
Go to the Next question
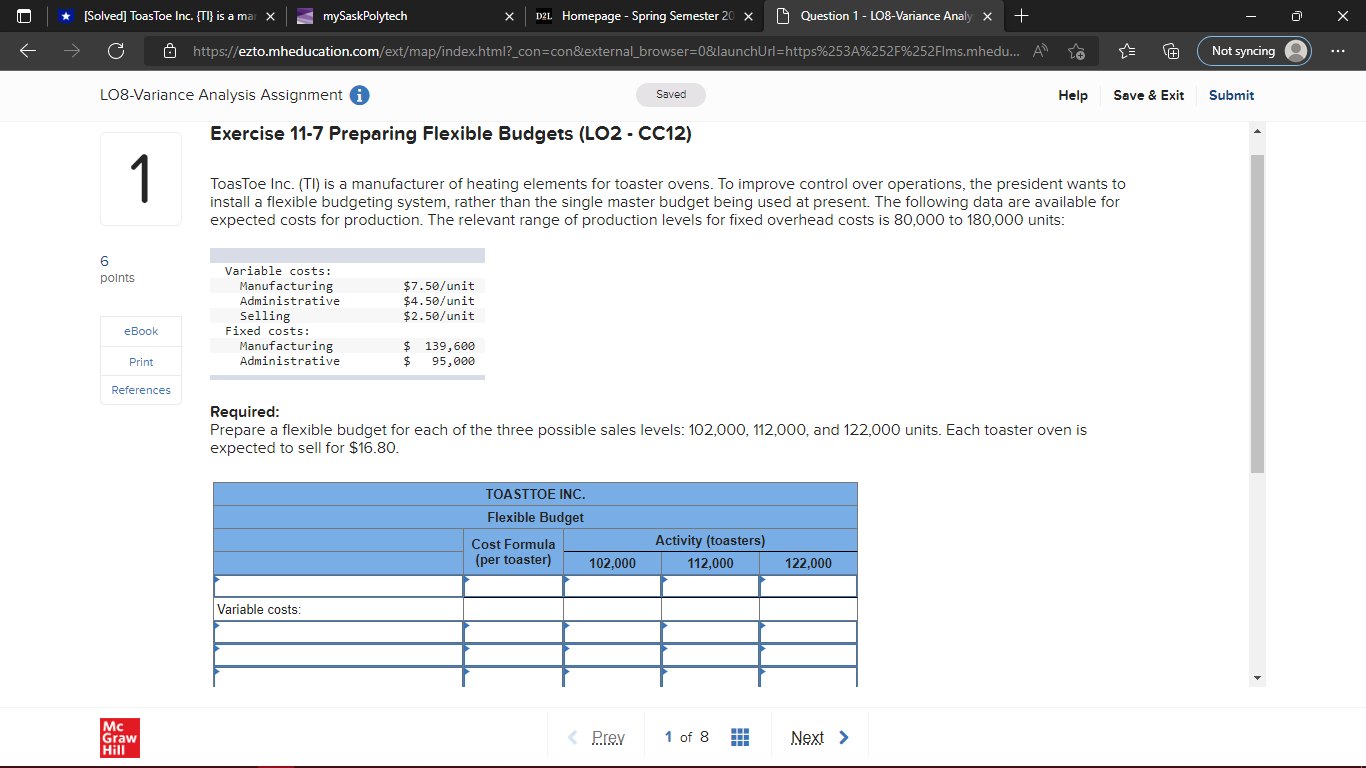(819, 738)
